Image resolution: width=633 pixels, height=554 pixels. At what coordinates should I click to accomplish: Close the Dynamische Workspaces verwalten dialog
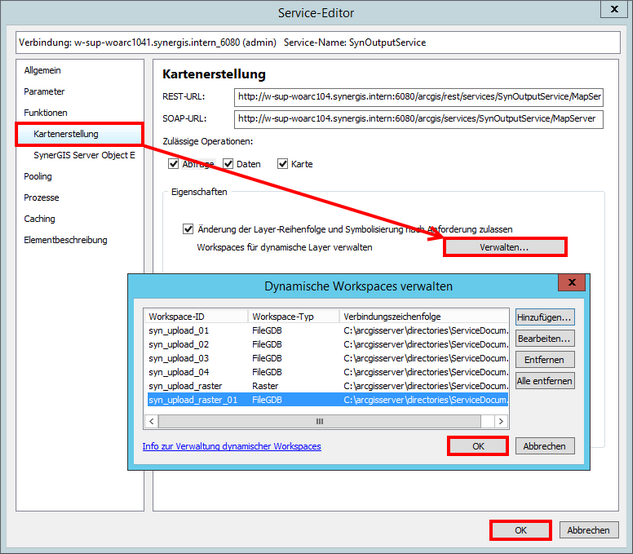[572, 282]
